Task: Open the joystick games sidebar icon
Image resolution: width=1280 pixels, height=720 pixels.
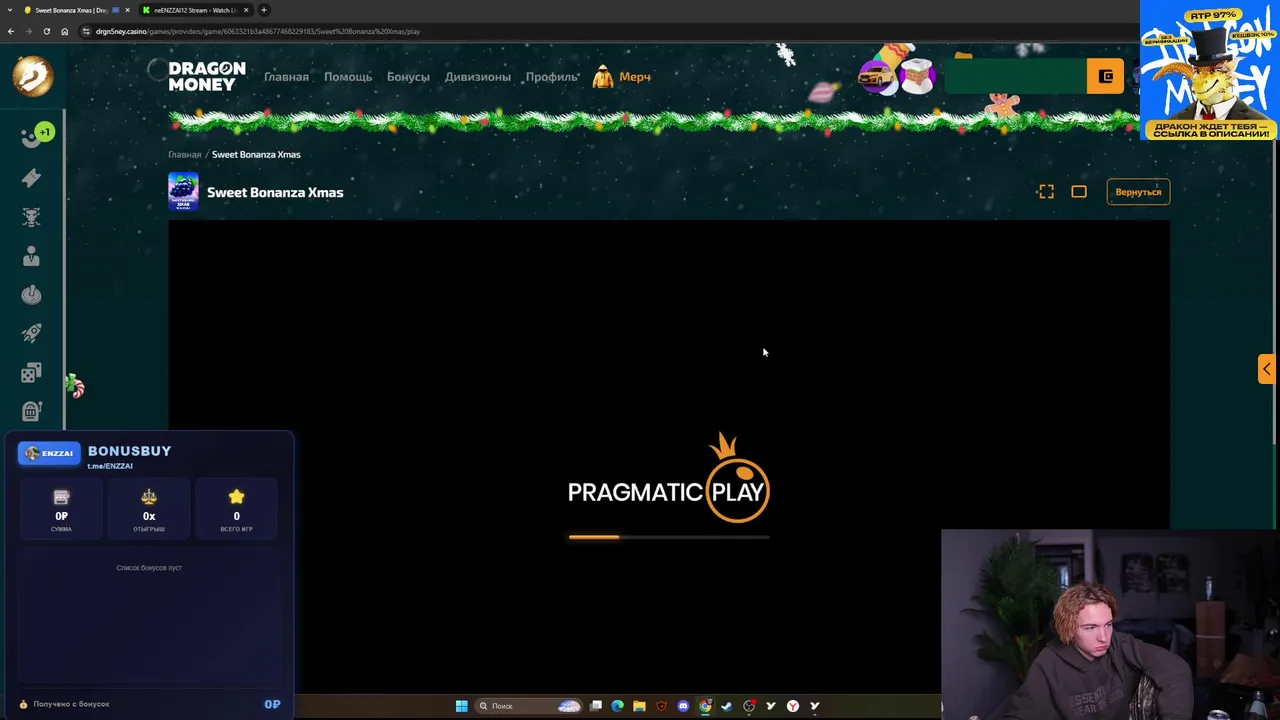Action: [x=31, y=295]
